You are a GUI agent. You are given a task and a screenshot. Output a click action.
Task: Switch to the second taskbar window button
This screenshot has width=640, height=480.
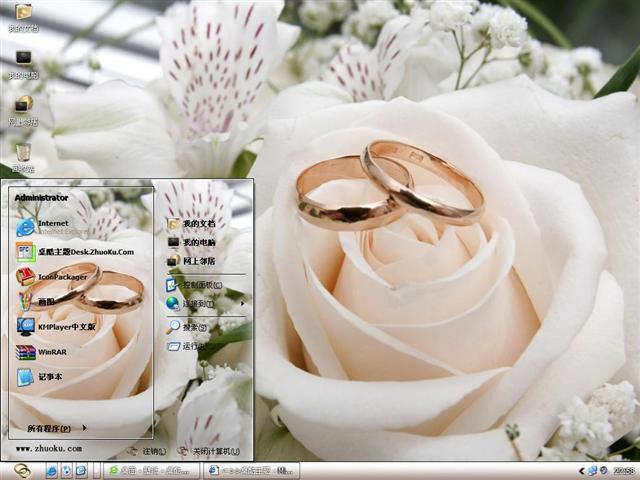(x=251, y=471)
